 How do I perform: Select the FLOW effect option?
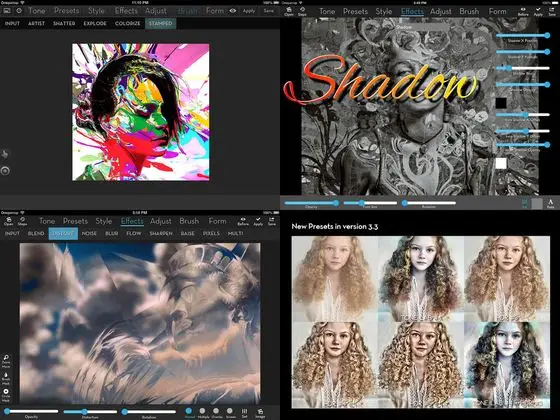(x=134, y=233)
